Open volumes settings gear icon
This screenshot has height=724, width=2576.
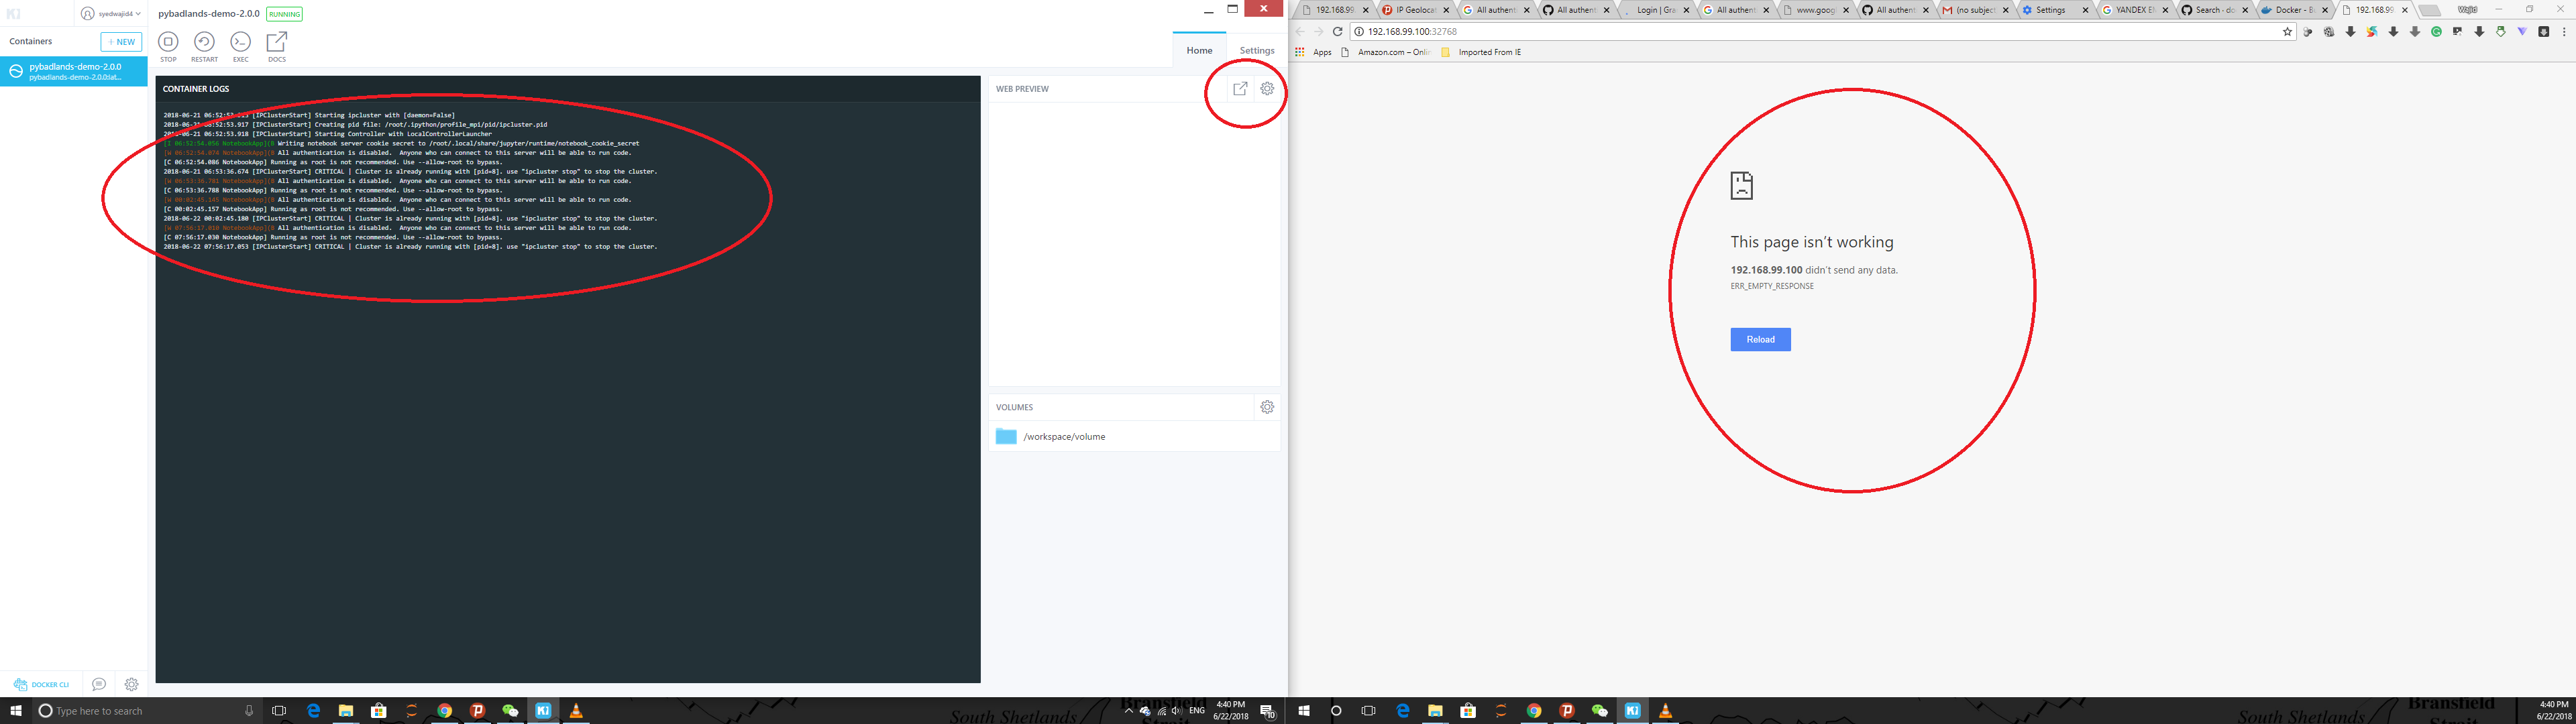point(1267,407)
